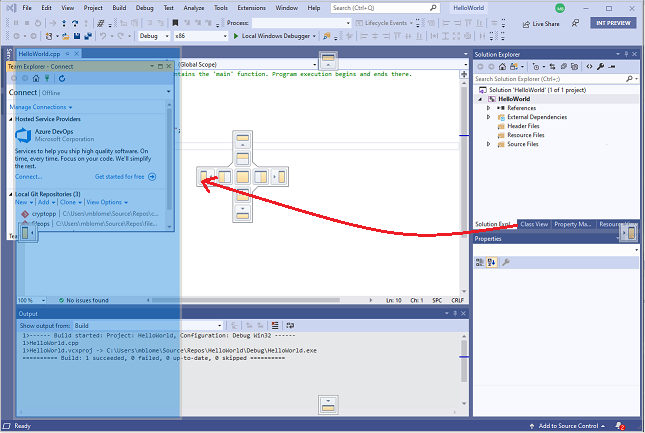The width and height of the screenshot is (645, 433).
Task: Open Live Share
Action: (541, 24)
